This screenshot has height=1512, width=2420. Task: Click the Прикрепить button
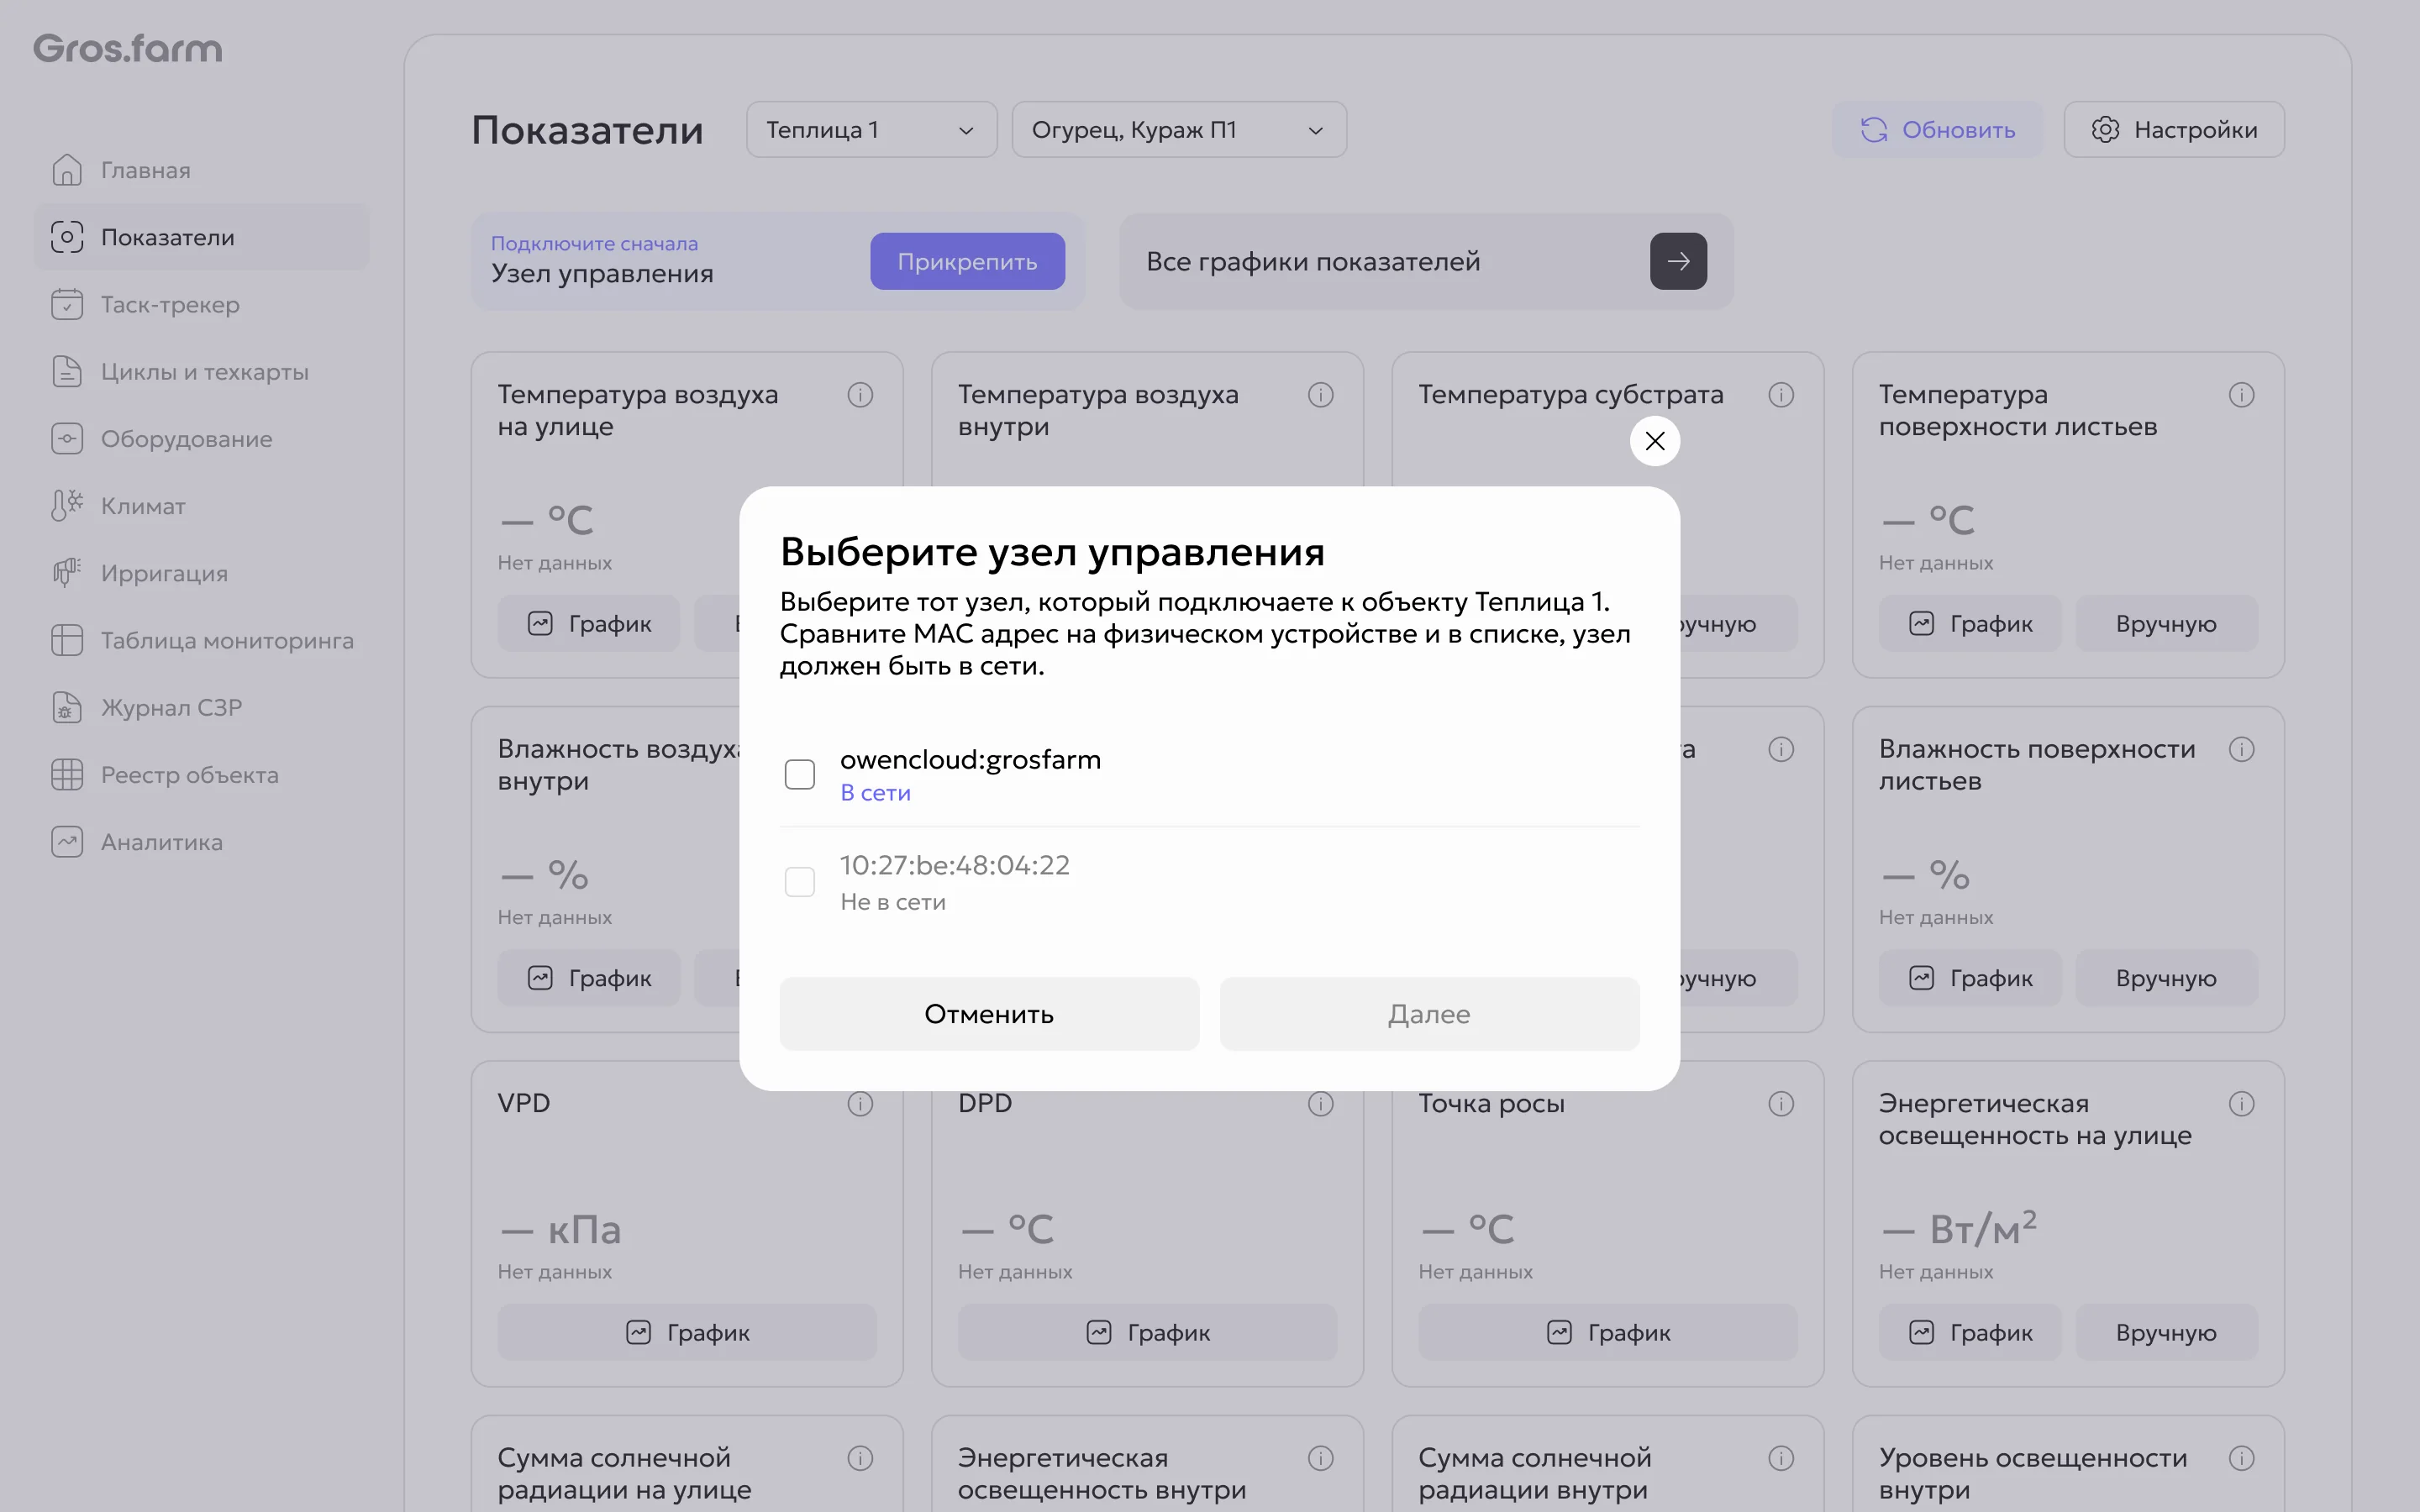click(967, 262)
